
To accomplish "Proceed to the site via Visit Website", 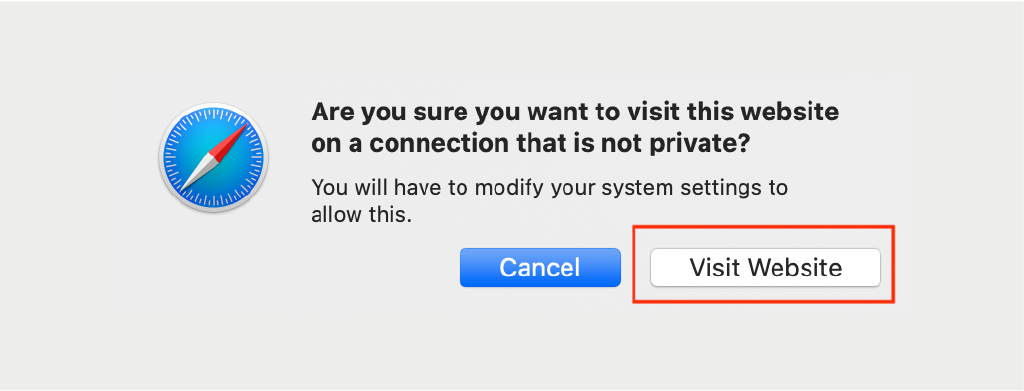I will [765, 267].
